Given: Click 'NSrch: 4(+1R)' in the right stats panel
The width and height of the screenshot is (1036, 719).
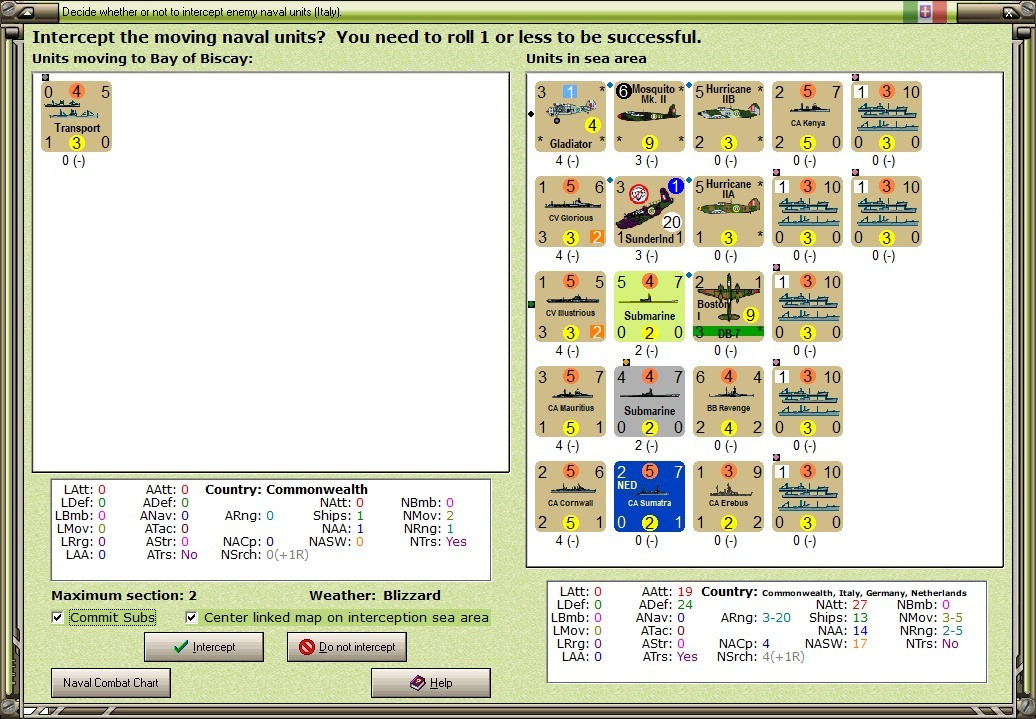Looking at the screenshot, I should point(760,657).
